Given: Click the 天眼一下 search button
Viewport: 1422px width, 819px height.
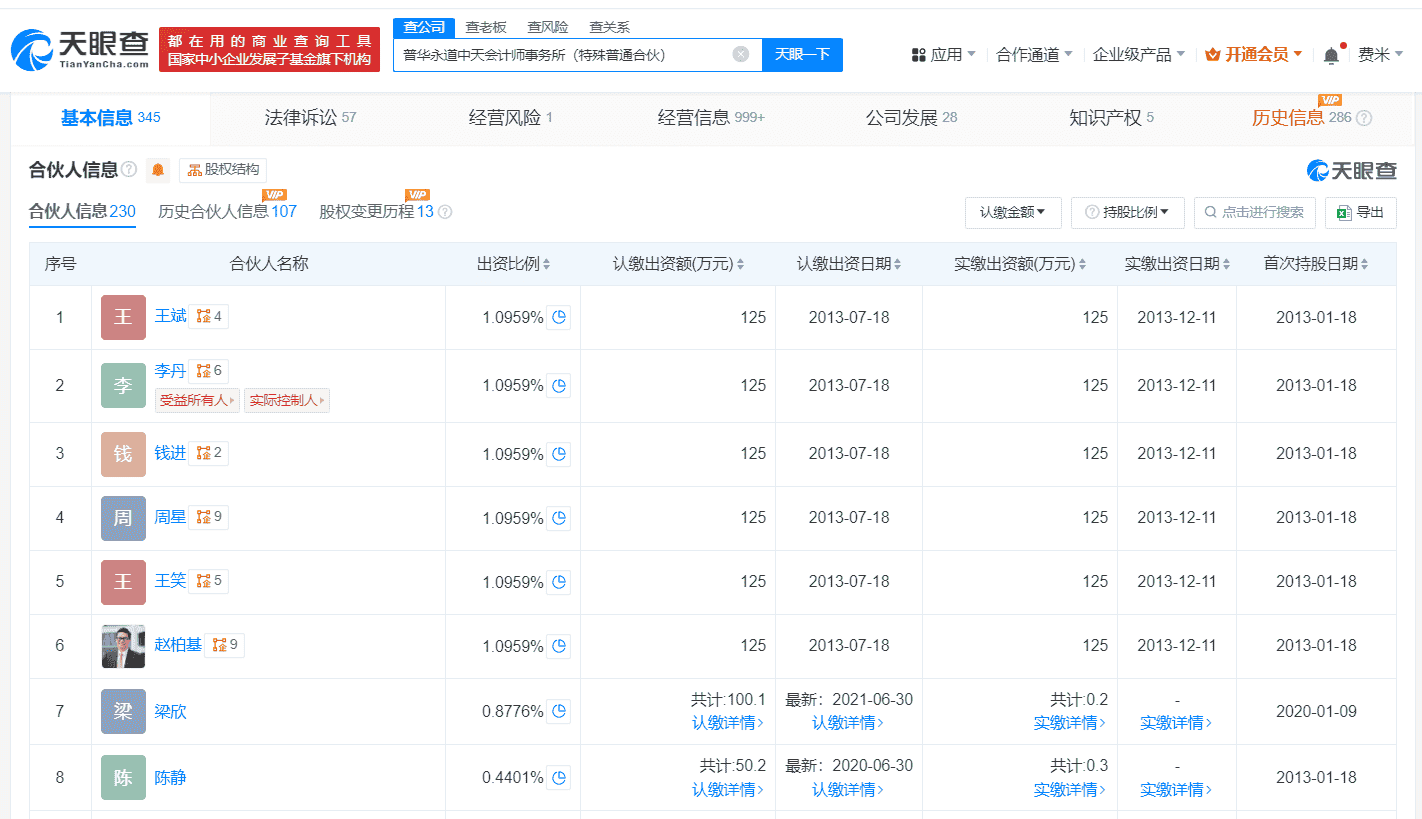Looking at the screenshot, I should point(802,55).
